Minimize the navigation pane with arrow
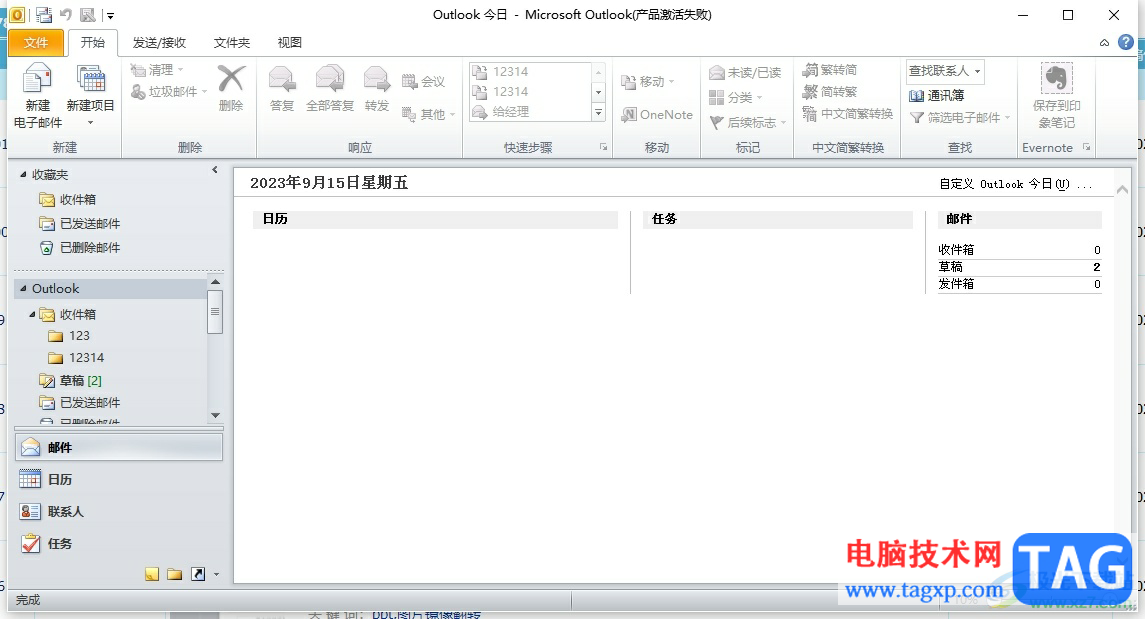 tap(215, 170)
